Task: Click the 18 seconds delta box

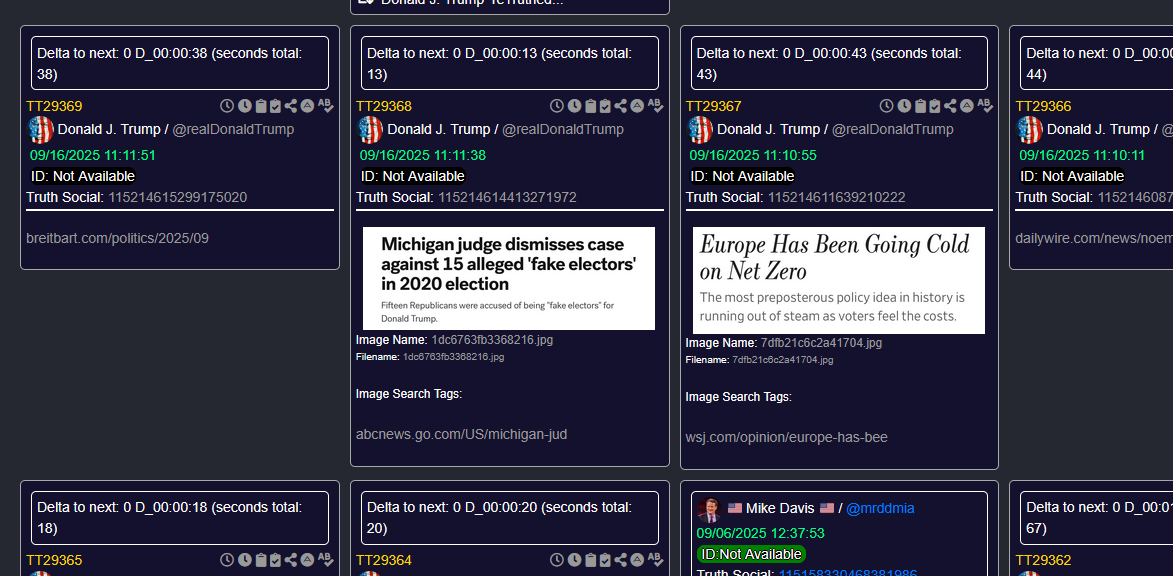Action: 180,518
